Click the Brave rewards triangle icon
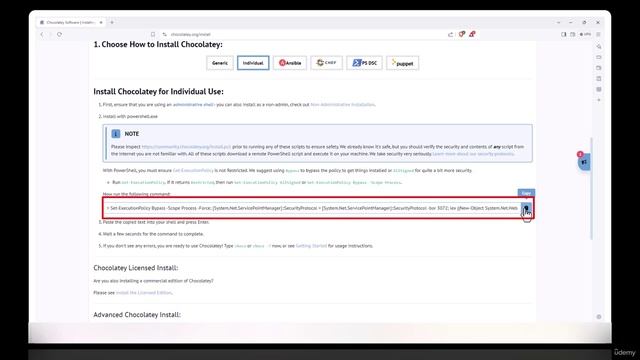 [x=472, y=34]
